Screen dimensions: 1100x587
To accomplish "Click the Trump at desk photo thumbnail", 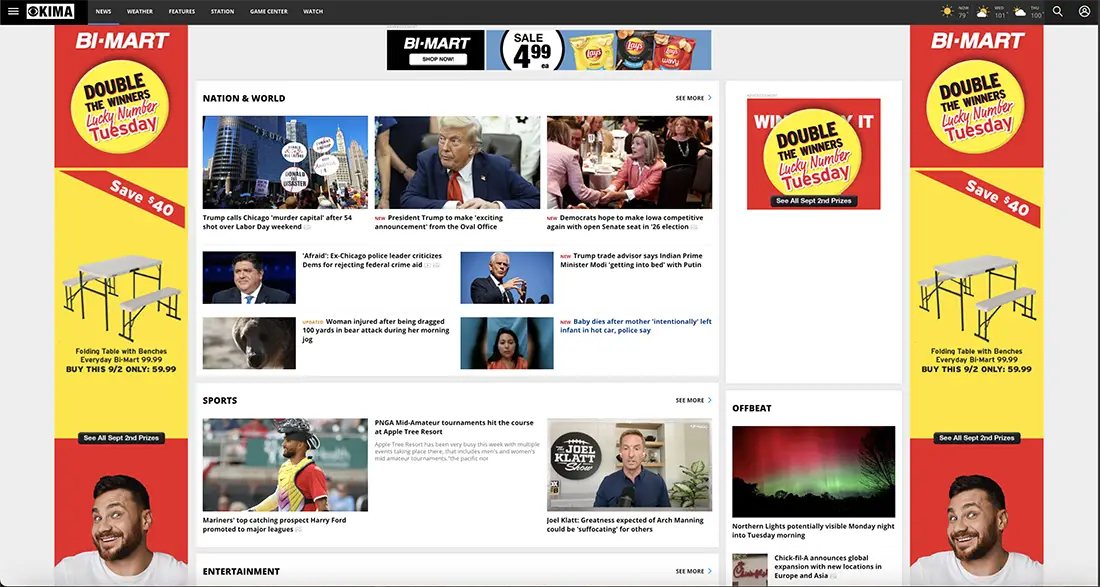I will point(457,163).
